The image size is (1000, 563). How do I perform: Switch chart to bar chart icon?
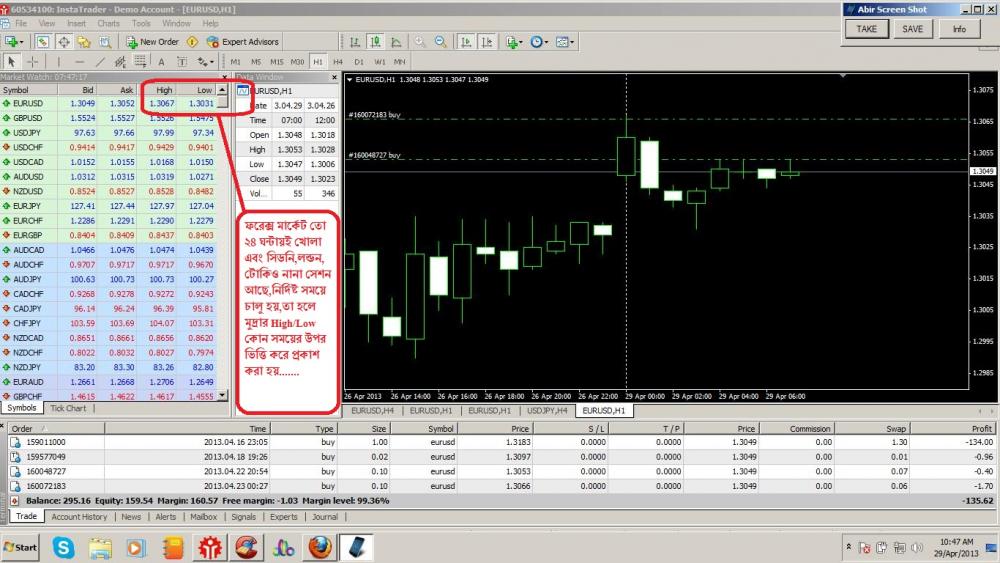click(x=355, y=41)
